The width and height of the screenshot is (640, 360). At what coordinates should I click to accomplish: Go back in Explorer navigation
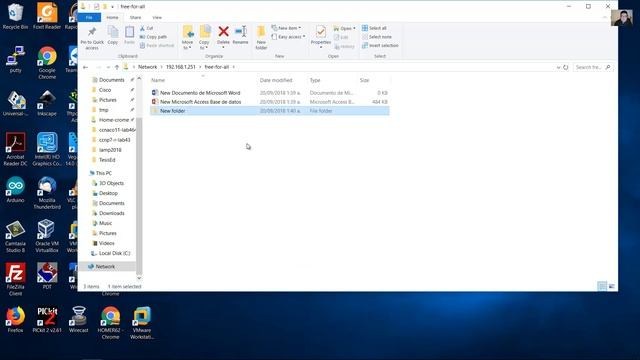pos(85,67)
